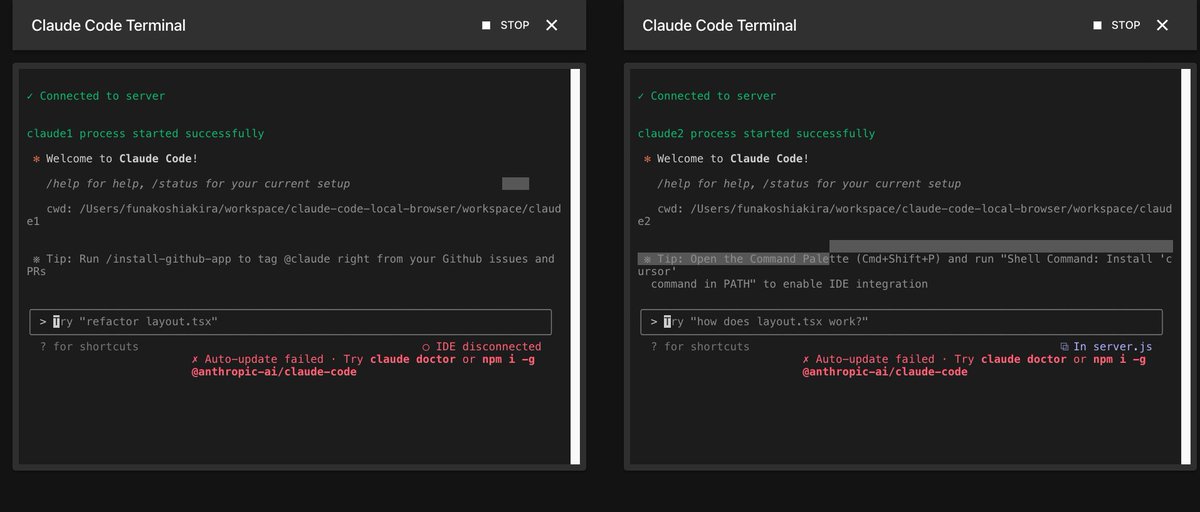
Task: Click "? for shortcuts" in claude2 terminal
Action: pos(700,346)
